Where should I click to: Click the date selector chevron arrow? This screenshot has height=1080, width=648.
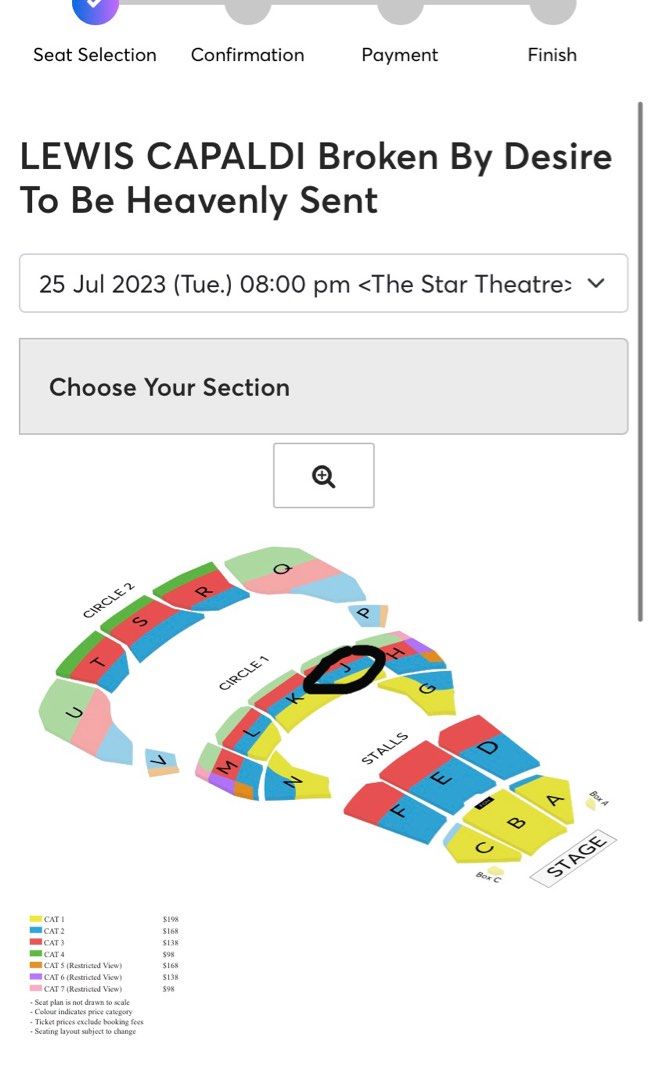click(x=594, y=284)
